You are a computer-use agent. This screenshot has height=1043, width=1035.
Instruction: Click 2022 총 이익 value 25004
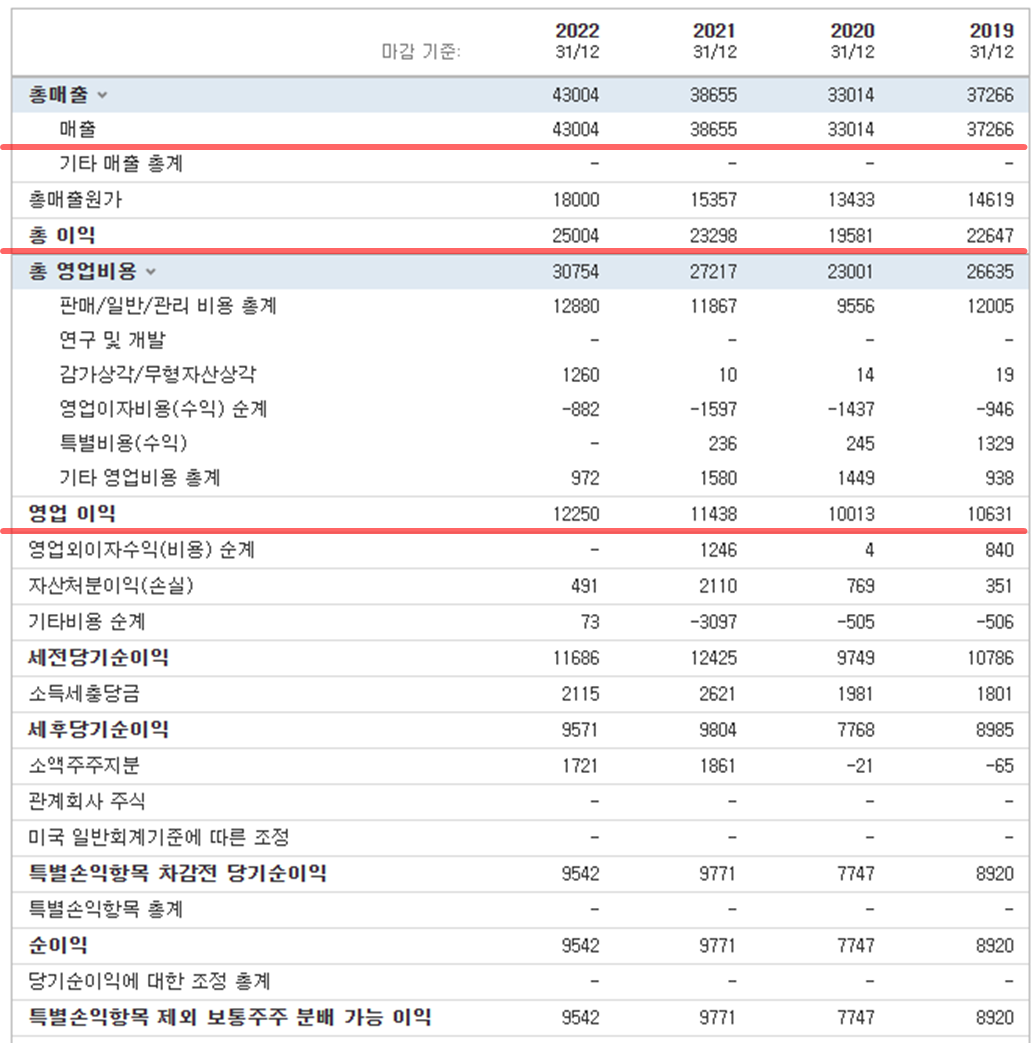point(576,236)
